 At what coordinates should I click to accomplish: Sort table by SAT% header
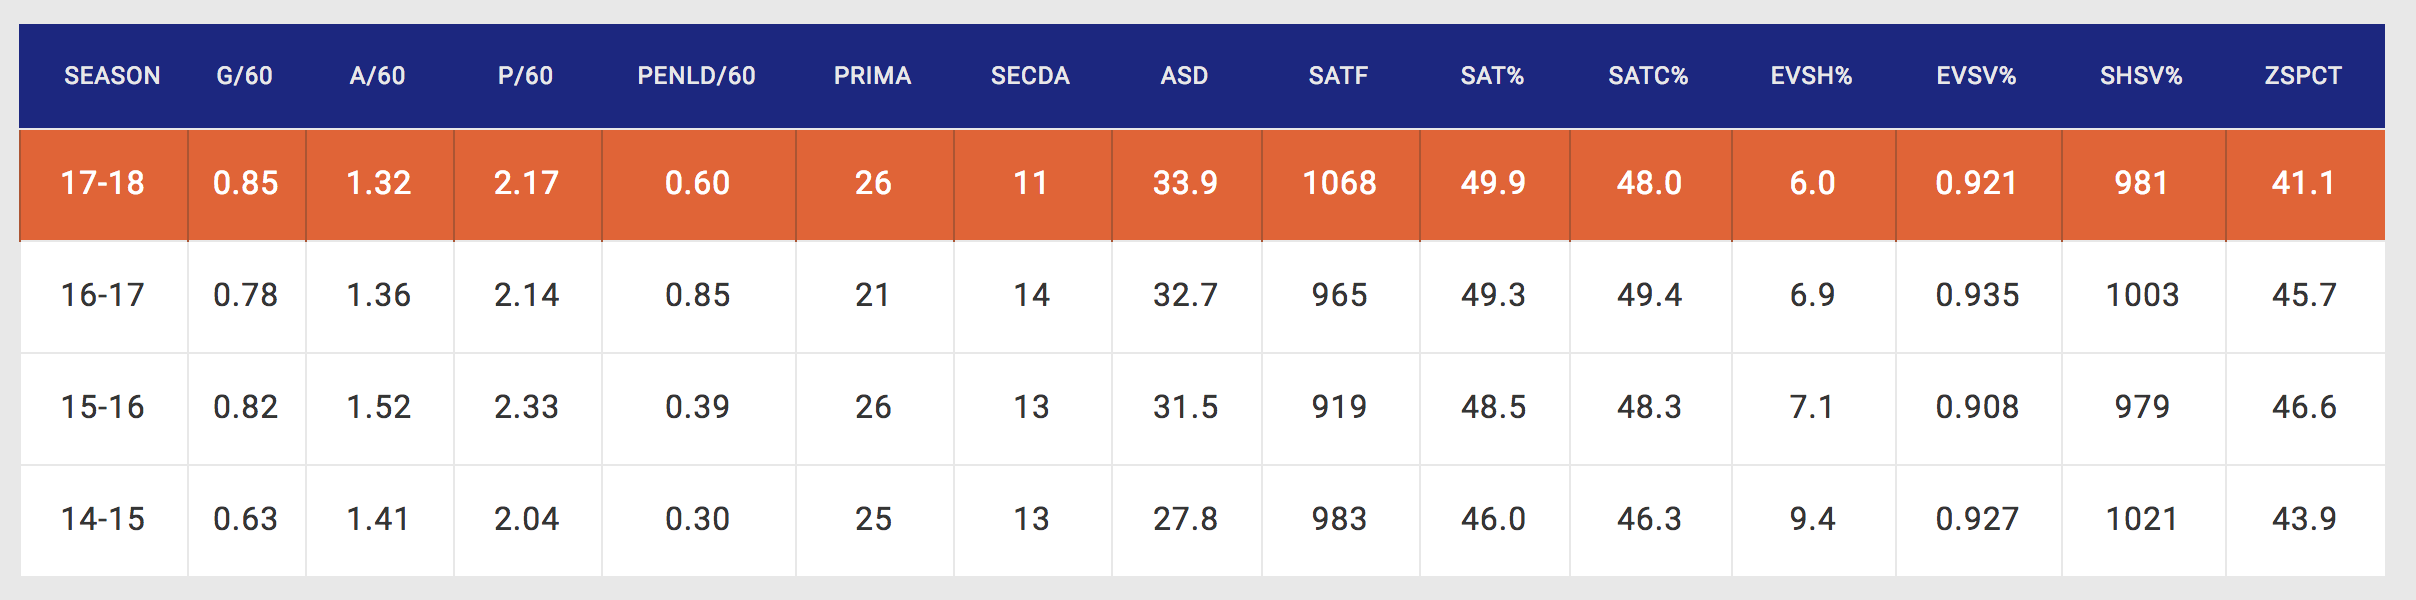1493,76
